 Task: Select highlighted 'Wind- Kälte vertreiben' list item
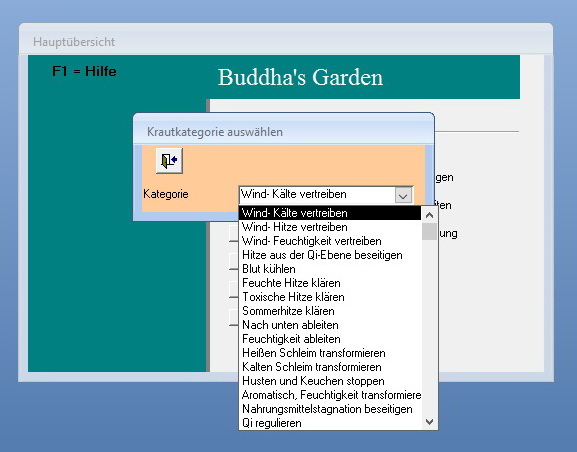(330, 213)
